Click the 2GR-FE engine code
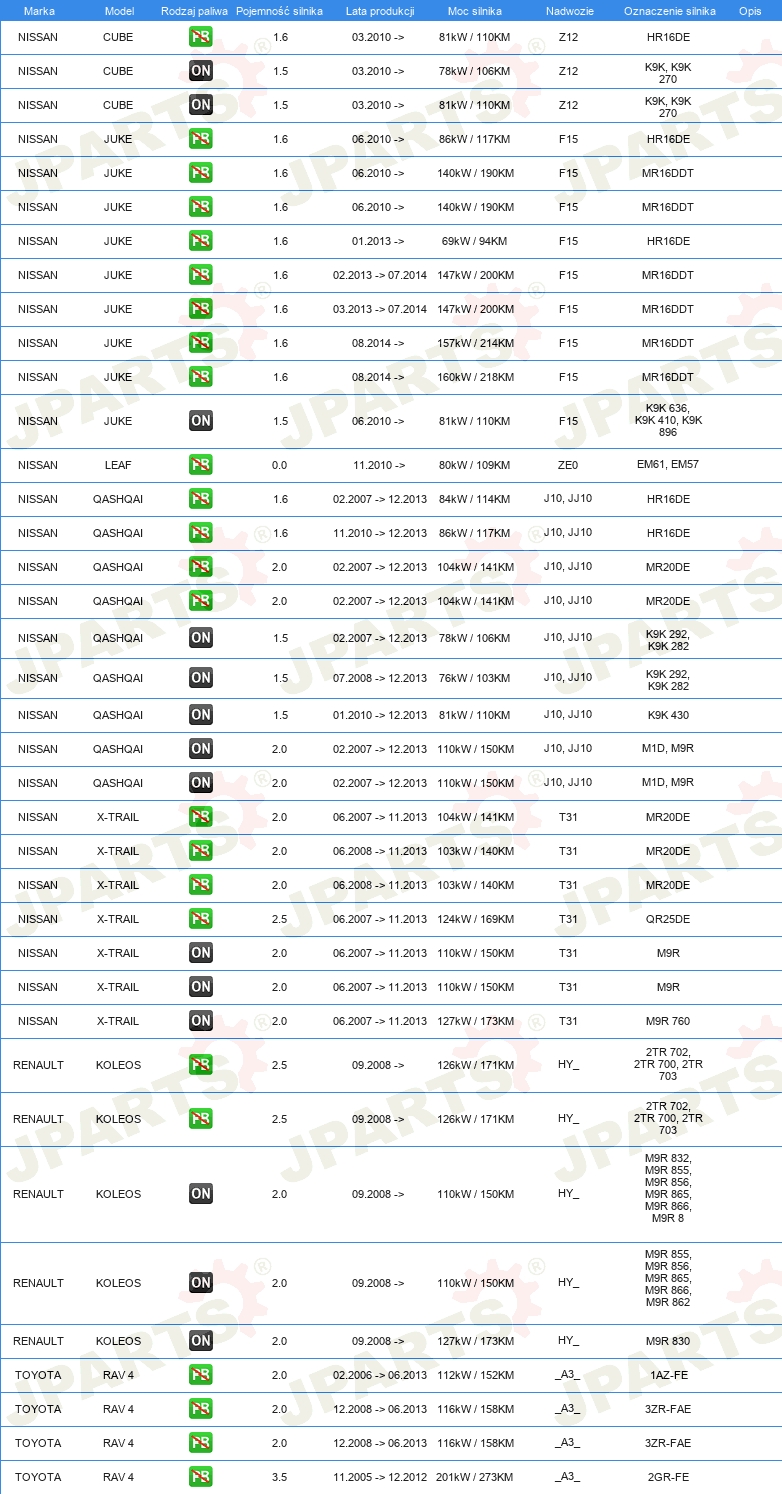This screenshot has height=1494, width=782. pyautogui.click(x=668, y=1477)
